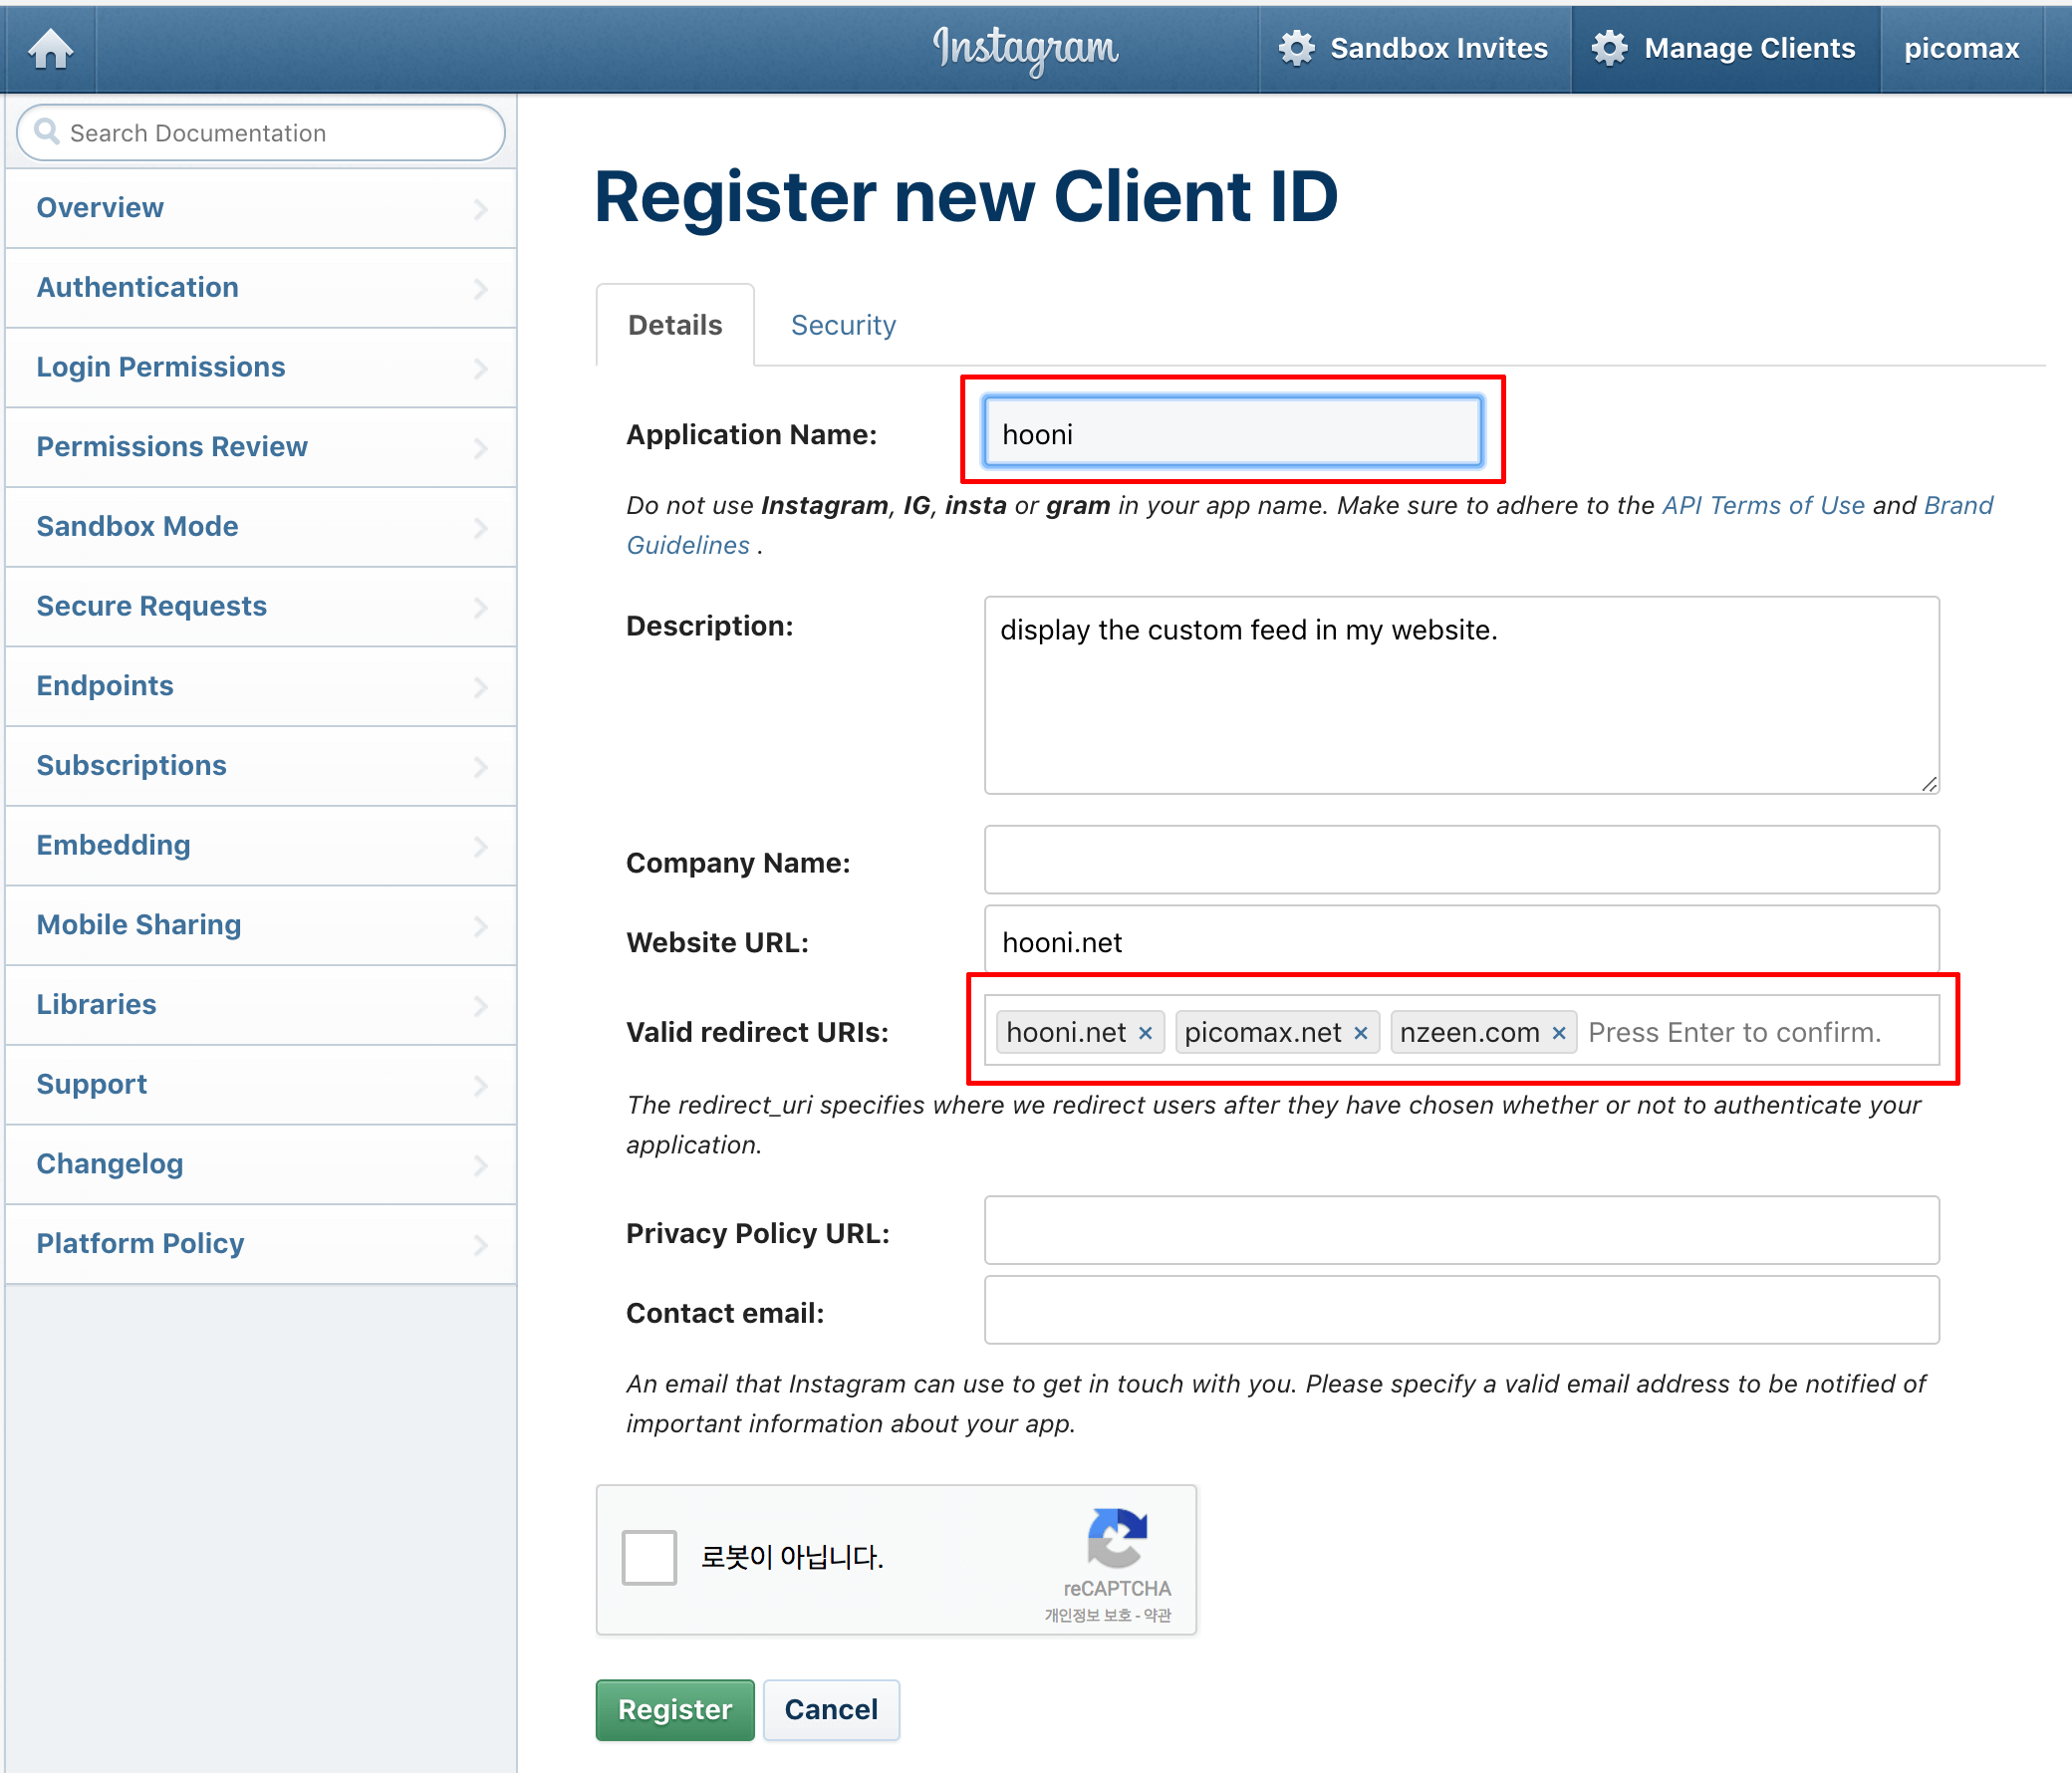The height and width of the screenshot is (1773, 2072).
Task: Open the Mobile Sharing docs section
Action: (261, 925)
